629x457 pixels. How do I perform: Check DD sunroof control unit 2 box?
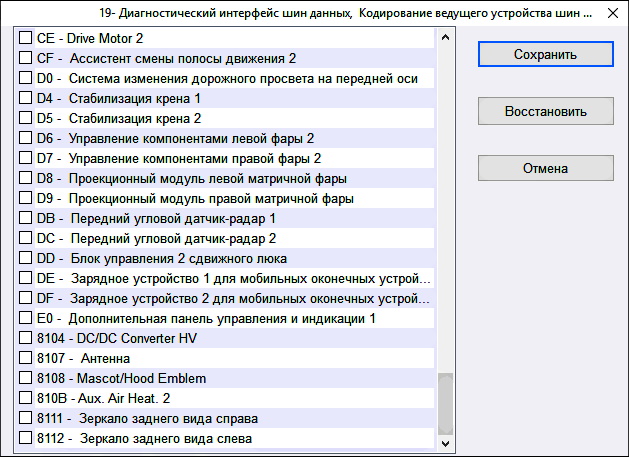(x=26, y=258)
